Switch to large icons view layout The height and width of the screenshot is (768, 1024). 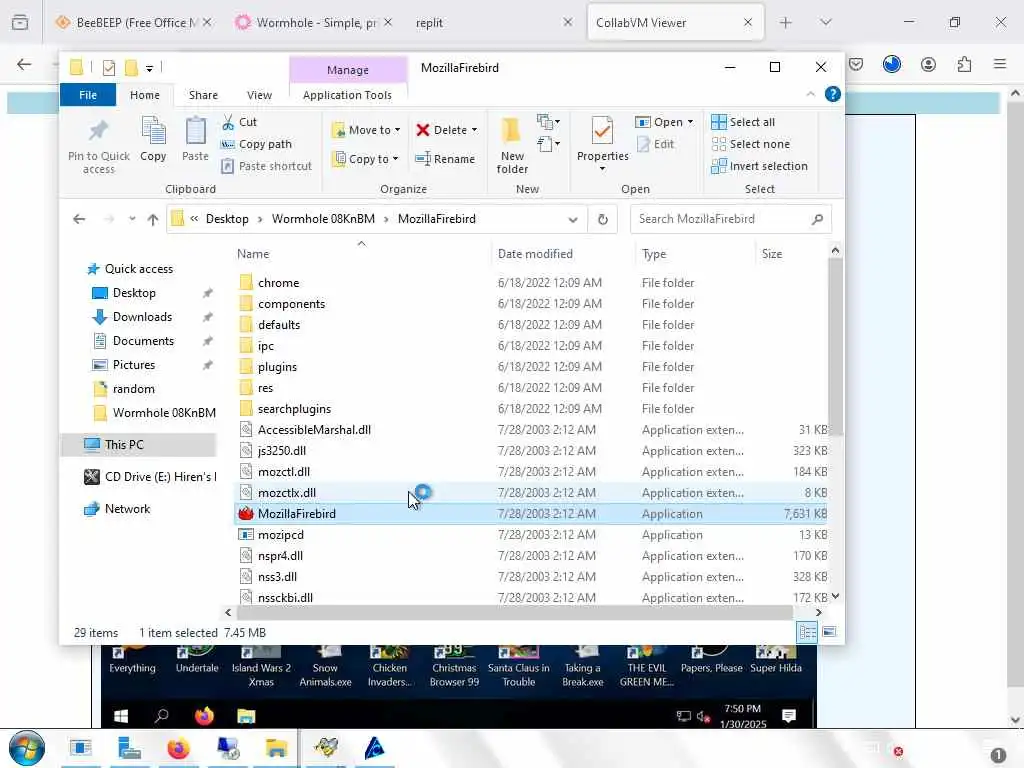(829, 632)
